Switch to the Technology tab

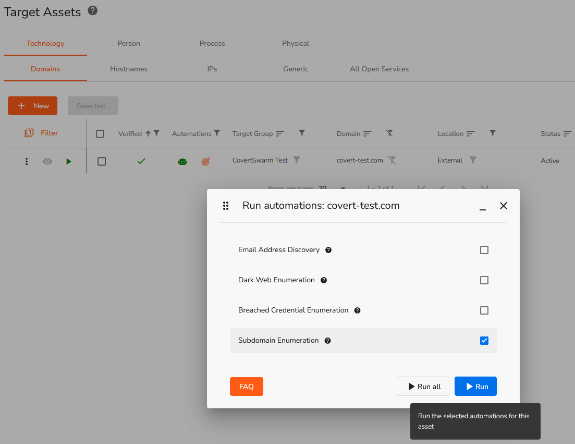[45, 43]
